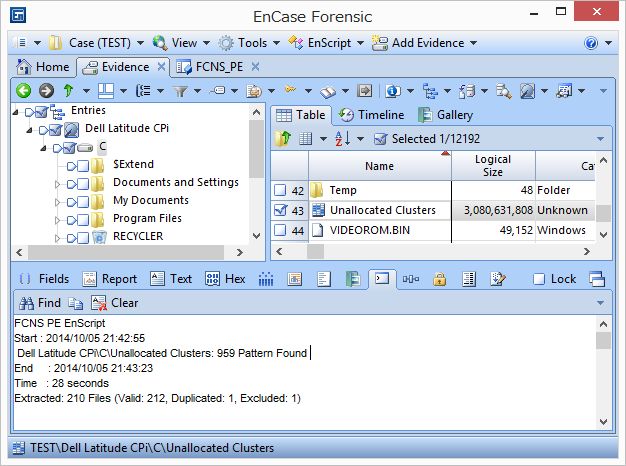Toggle the $Extend folder checkbox
This screenshot has height=466, width=626.
coord(83,166)
